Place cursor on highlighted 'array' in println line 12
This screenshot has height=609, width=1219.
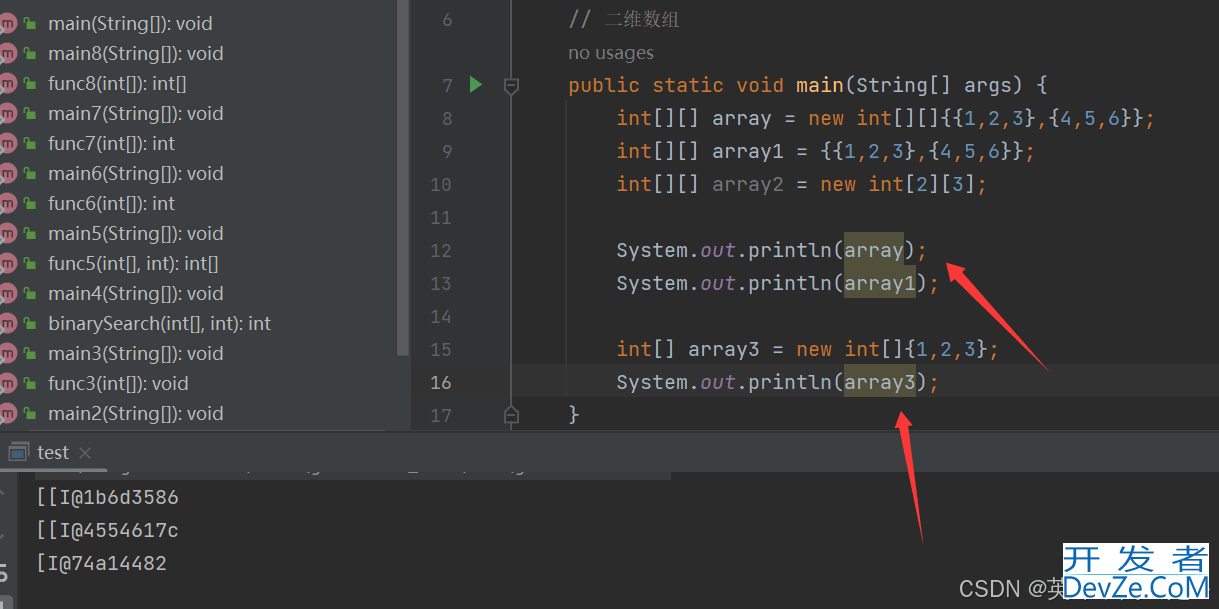click(874, 250)
